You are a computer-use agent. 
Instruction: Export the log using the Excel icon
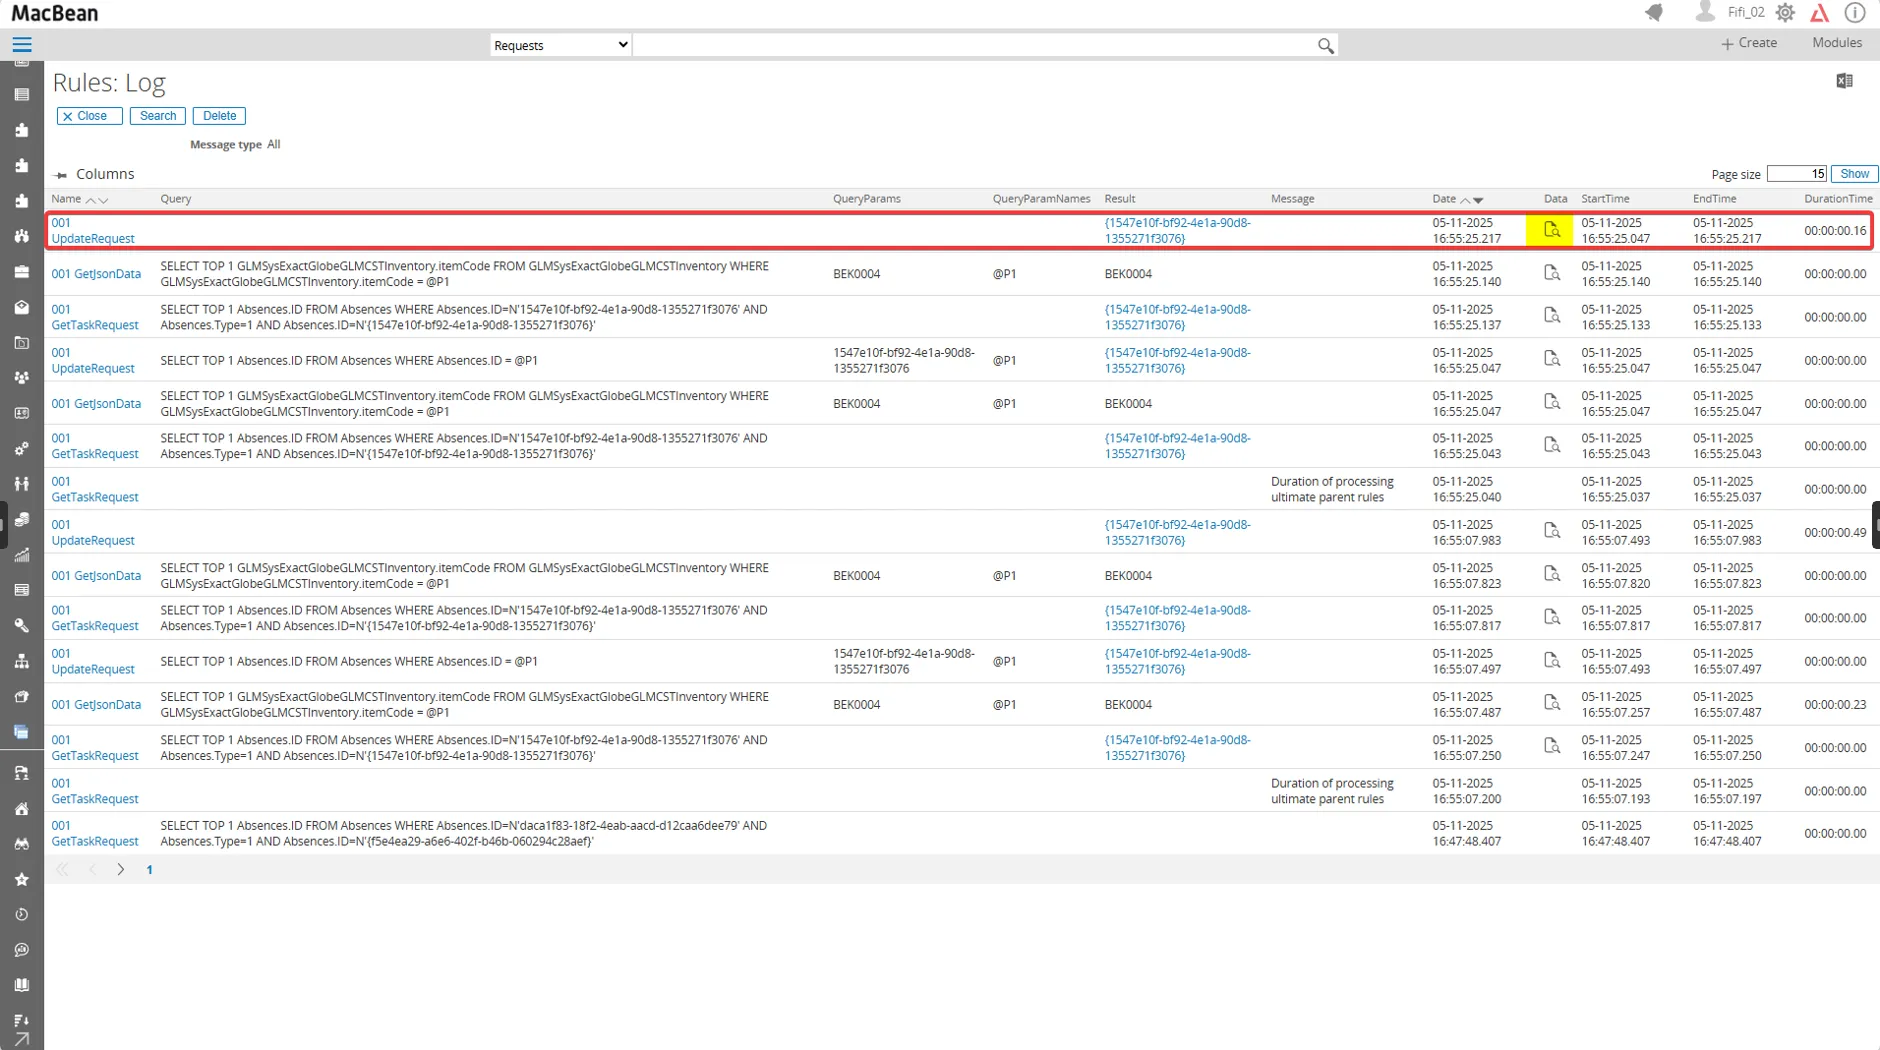1845,81
